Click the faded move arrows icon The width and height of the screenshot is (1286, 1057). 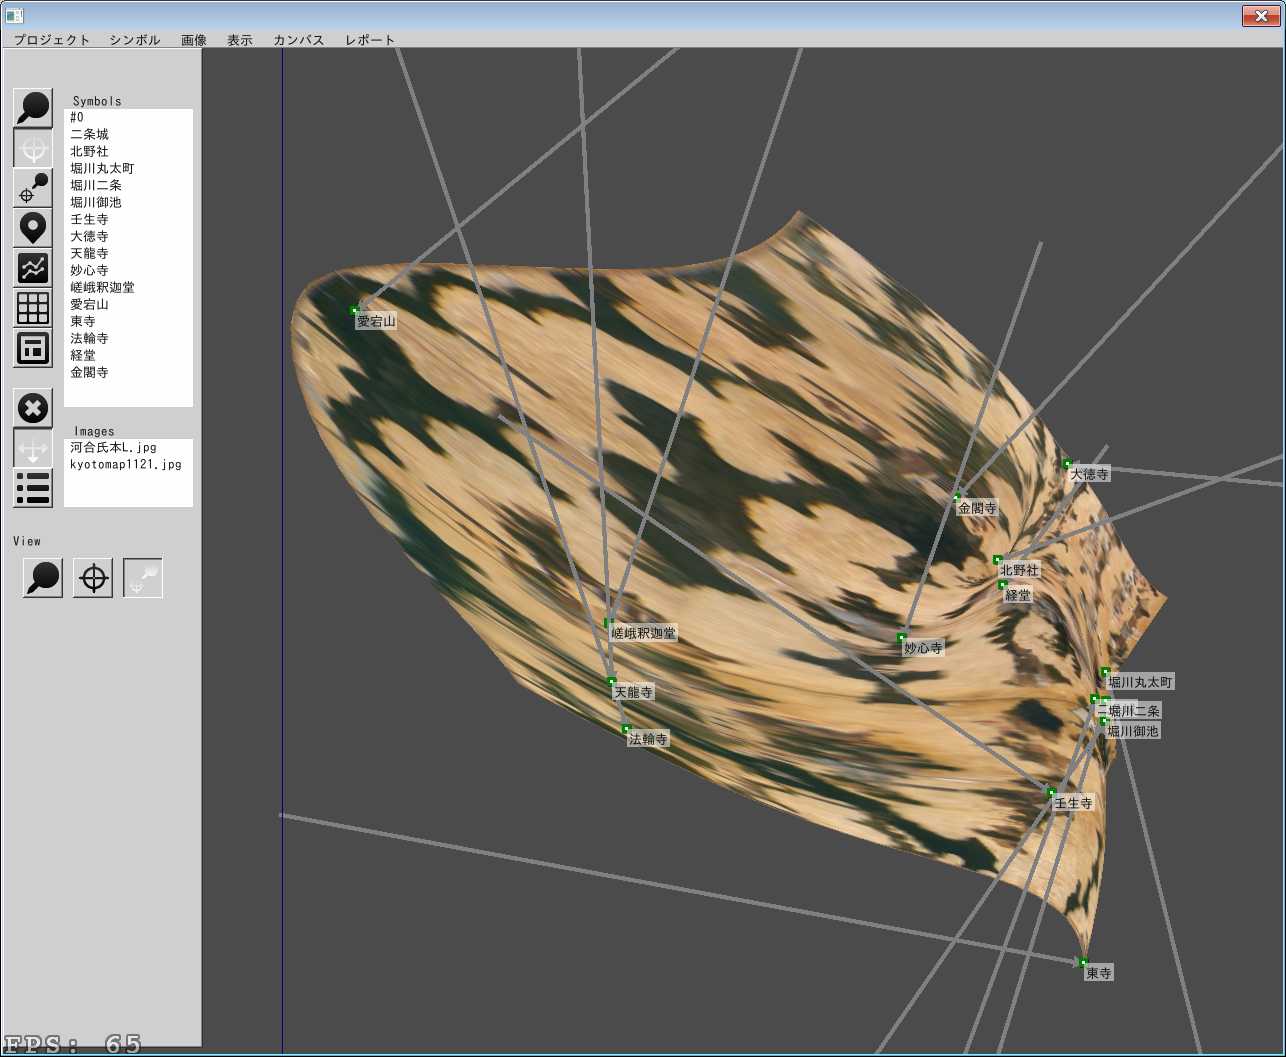click(33, 448)
